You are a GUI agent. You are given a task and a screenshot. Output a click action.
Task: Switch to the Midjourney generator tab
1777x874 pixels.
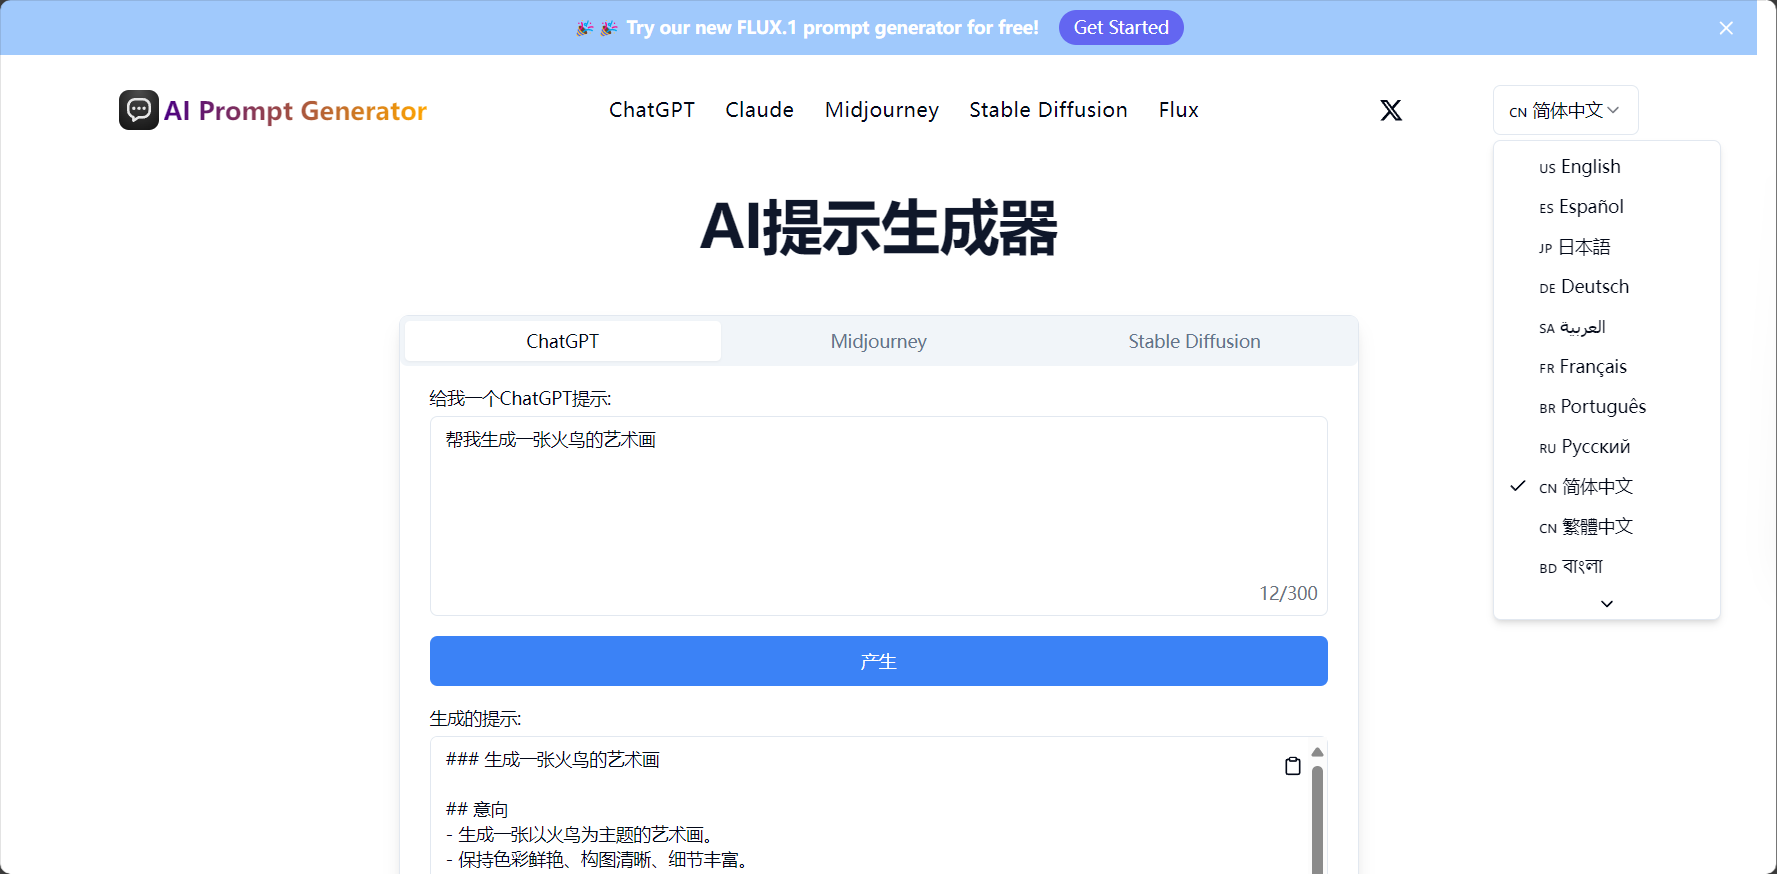[x=879, y=341]
